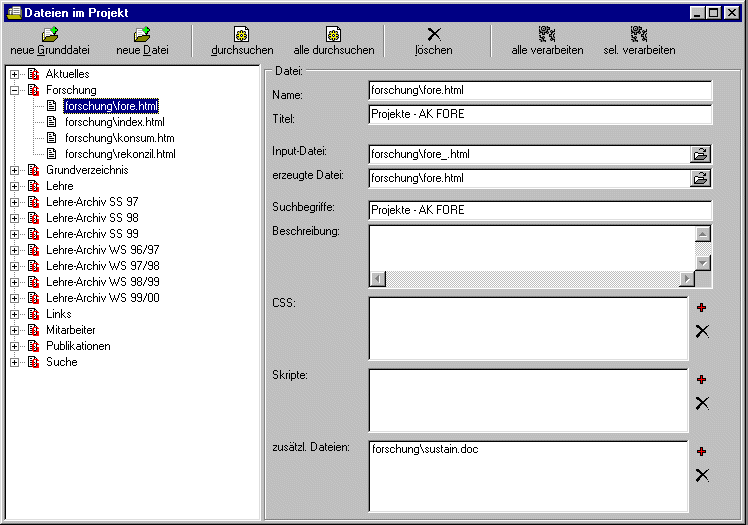Select forschung\konsum.htm tree entry
The height and width of the screenshot is (525, 748).
pyautogui.click(x=120, y=138)
